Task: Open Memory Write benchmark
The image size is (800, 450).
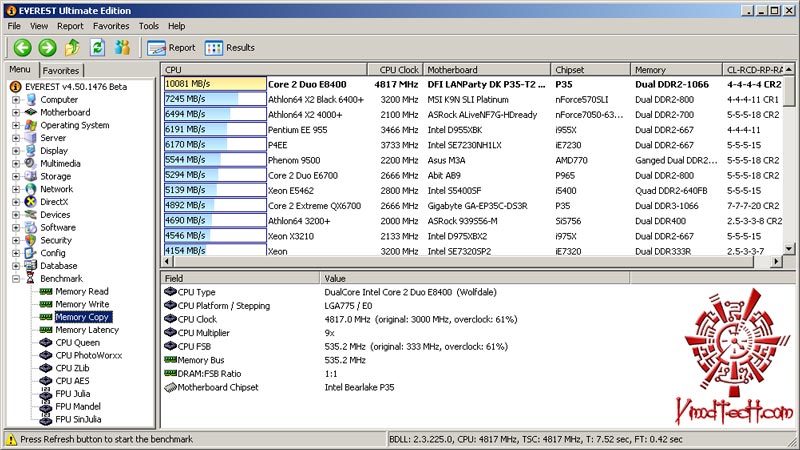Action: click(x=82, y=304)
